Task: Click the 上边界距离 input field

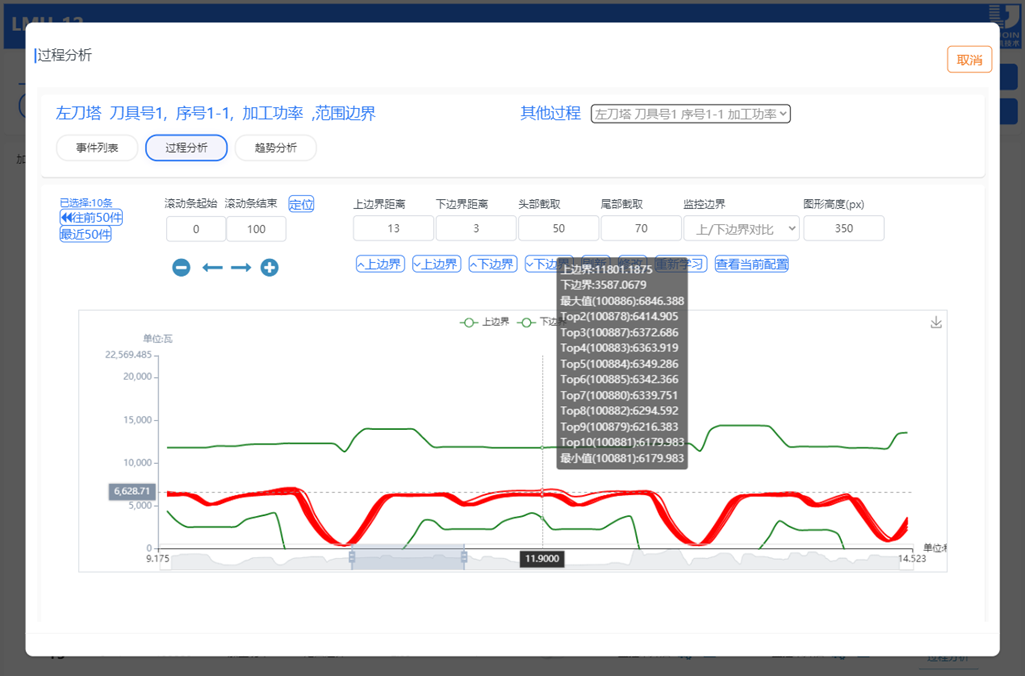Action: (394, 228)
